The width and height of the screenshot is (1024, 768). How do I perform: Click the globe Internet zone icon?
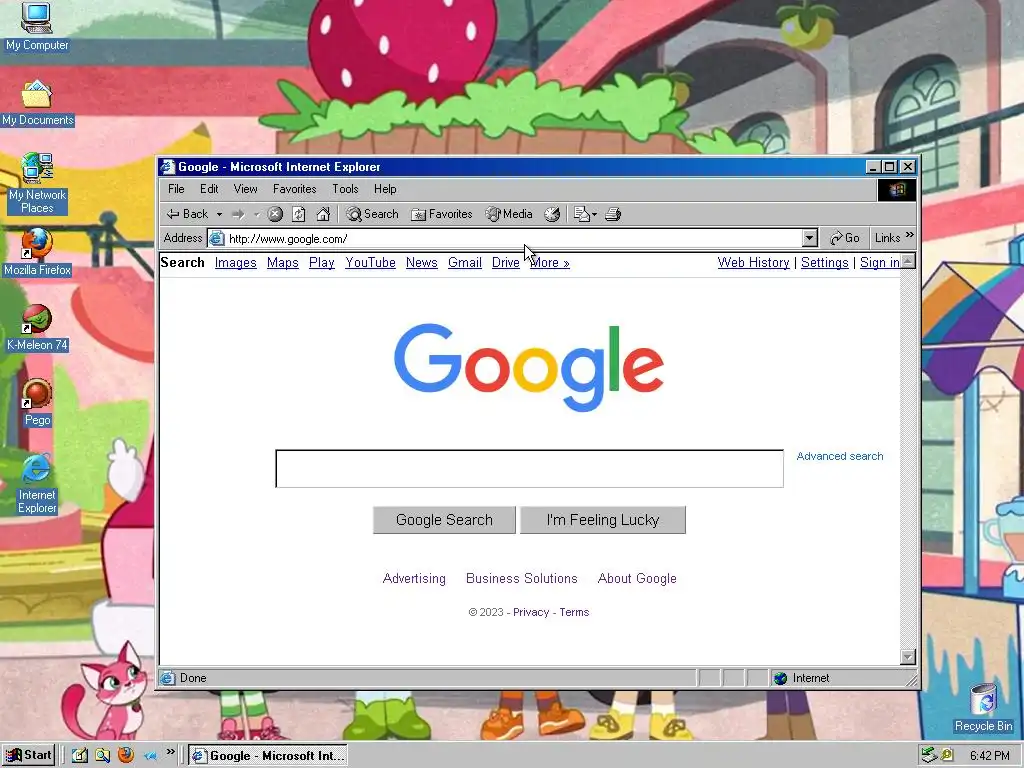tap(780, 679)
